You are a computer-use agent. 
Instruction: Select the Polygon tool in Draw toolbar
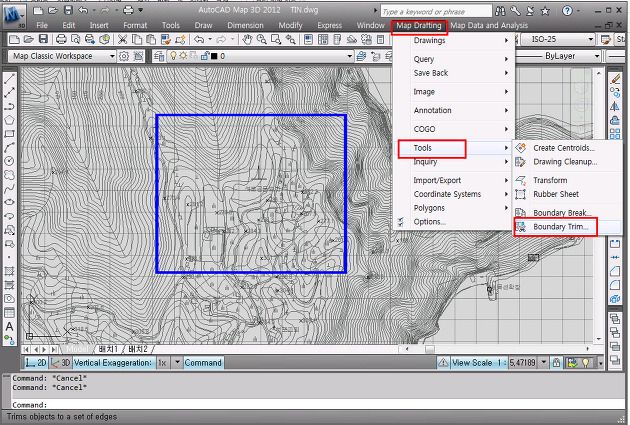pos(9,120)
